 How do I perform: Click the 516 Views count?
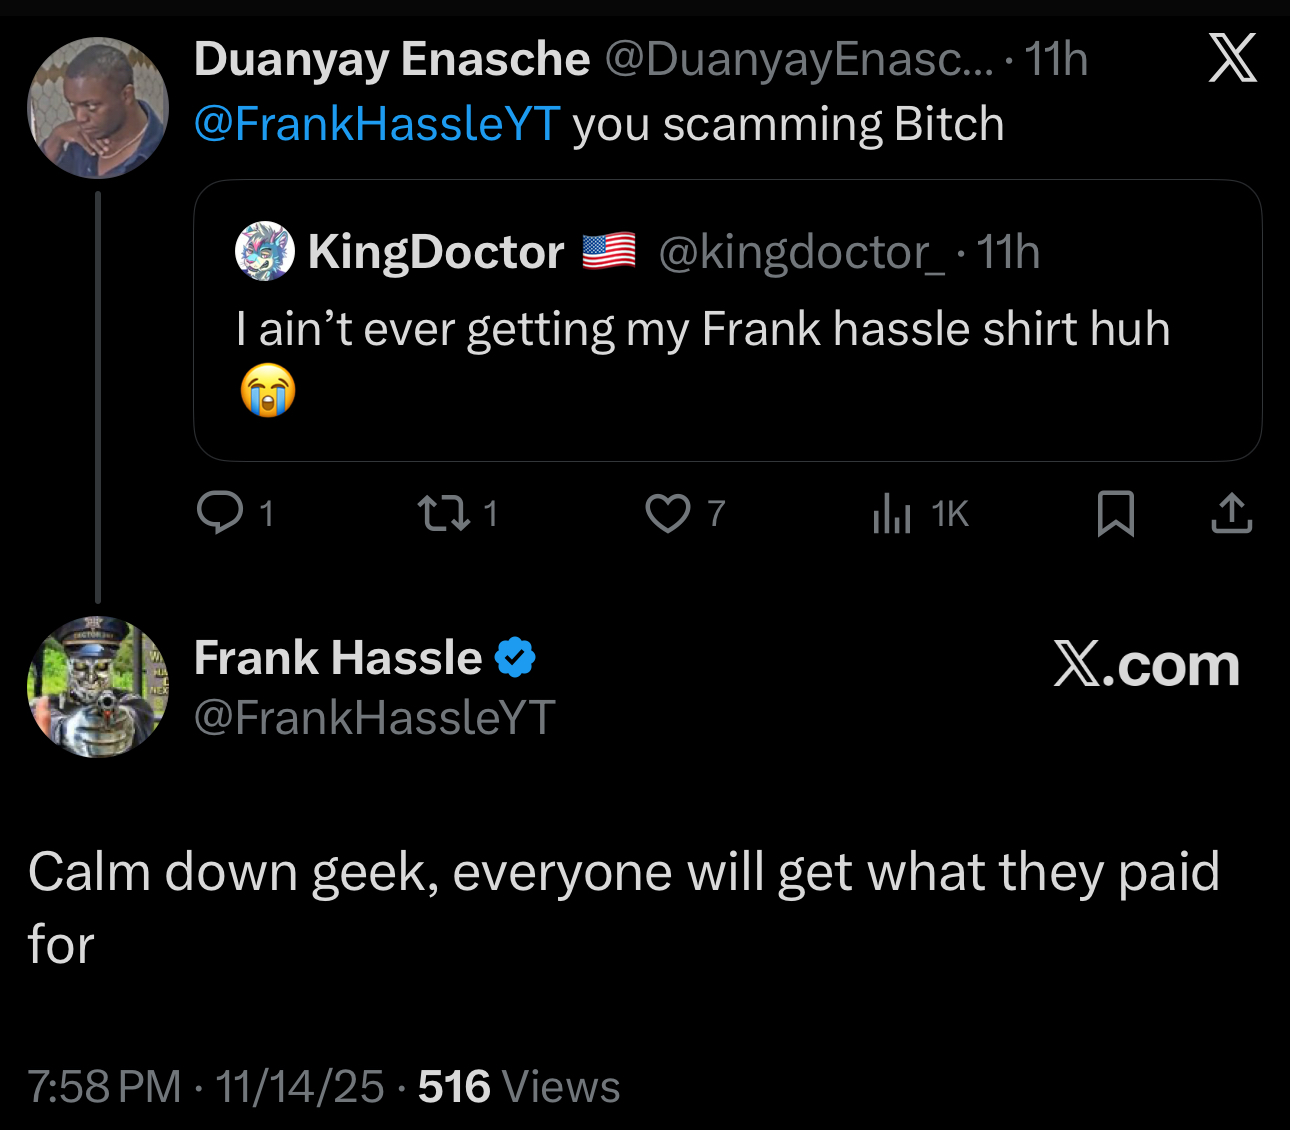518,1086
